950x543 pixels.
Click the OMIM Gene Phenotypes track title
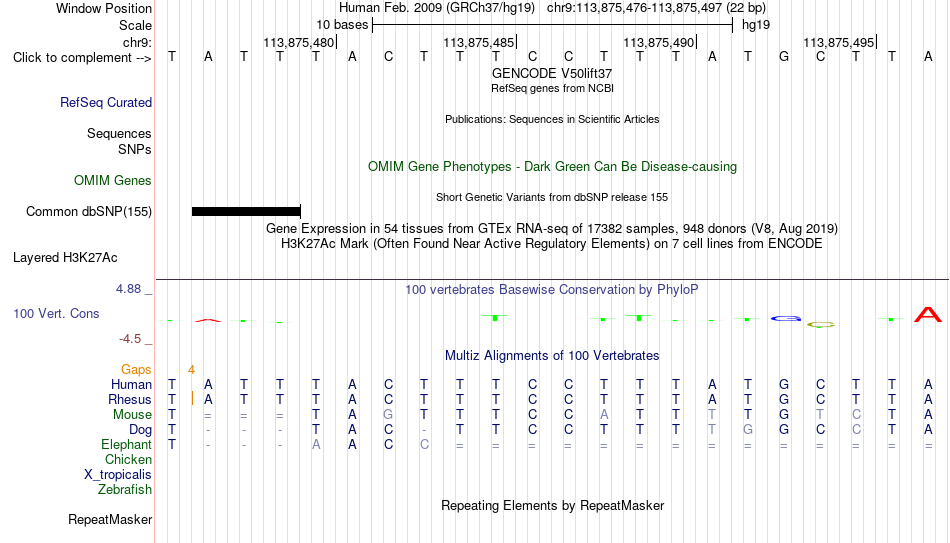pos(552,167)
